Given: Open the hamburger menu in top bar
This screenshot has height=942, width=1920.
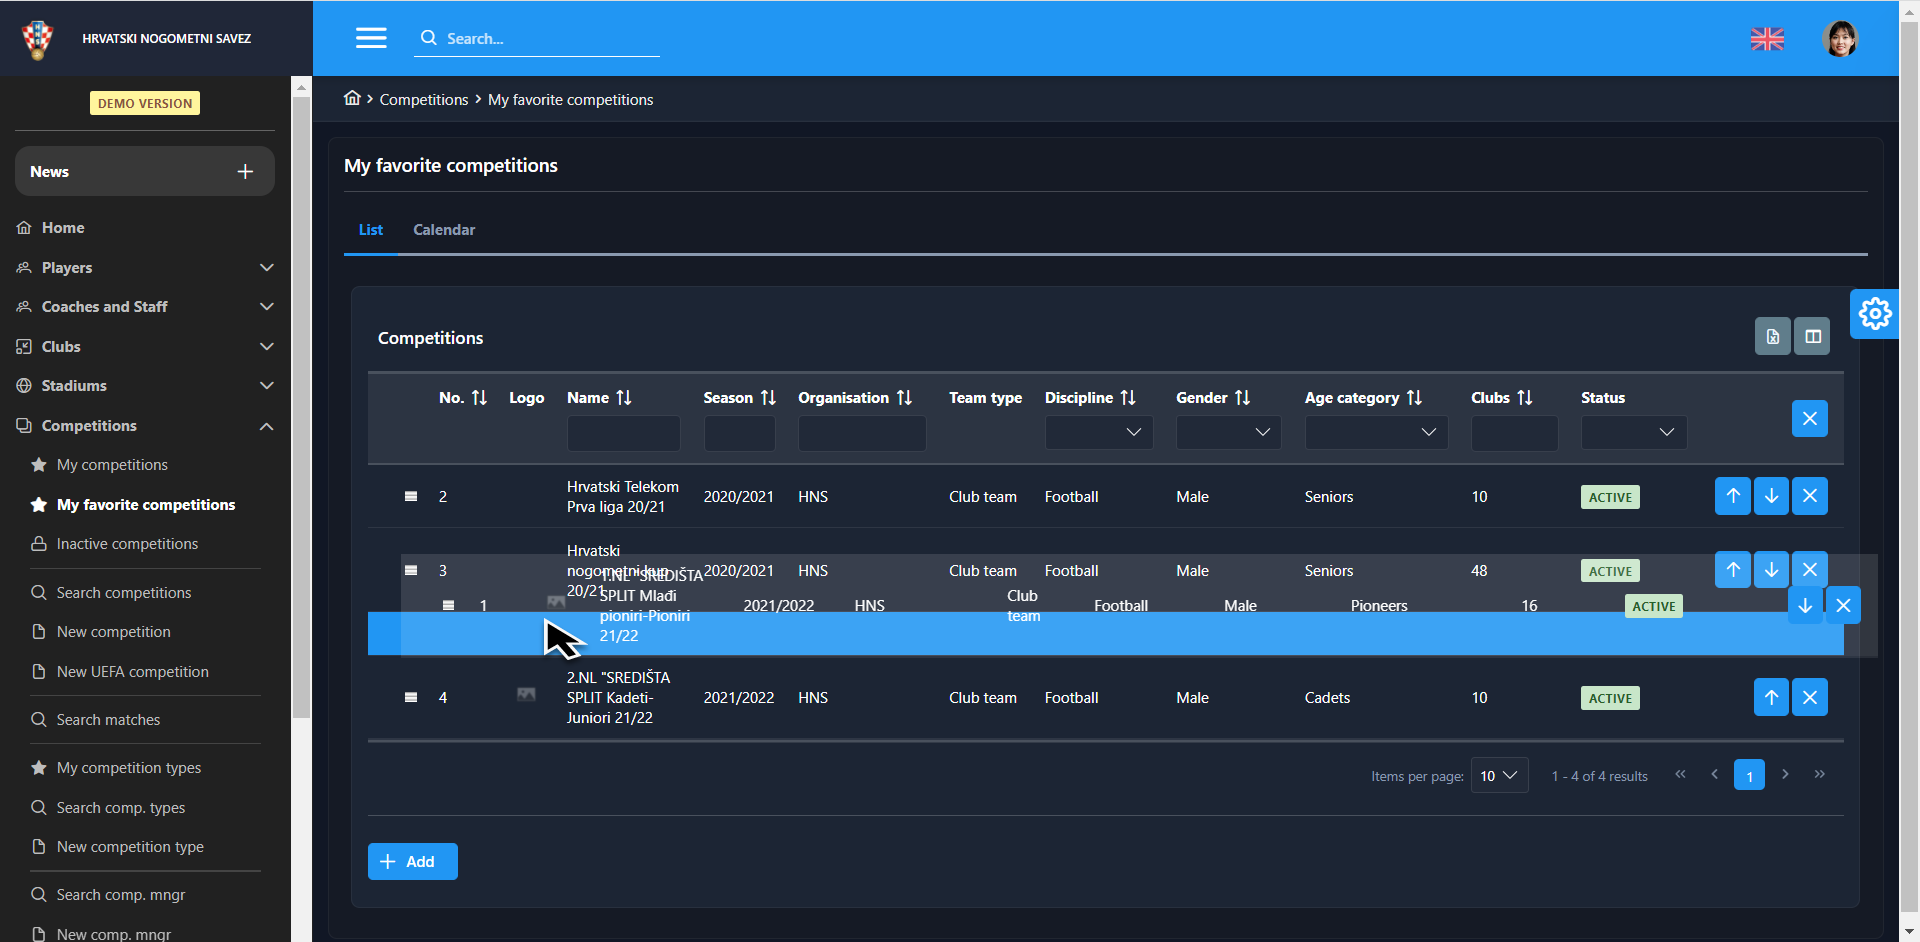Looking at the screenshot, I should (371, 38).
